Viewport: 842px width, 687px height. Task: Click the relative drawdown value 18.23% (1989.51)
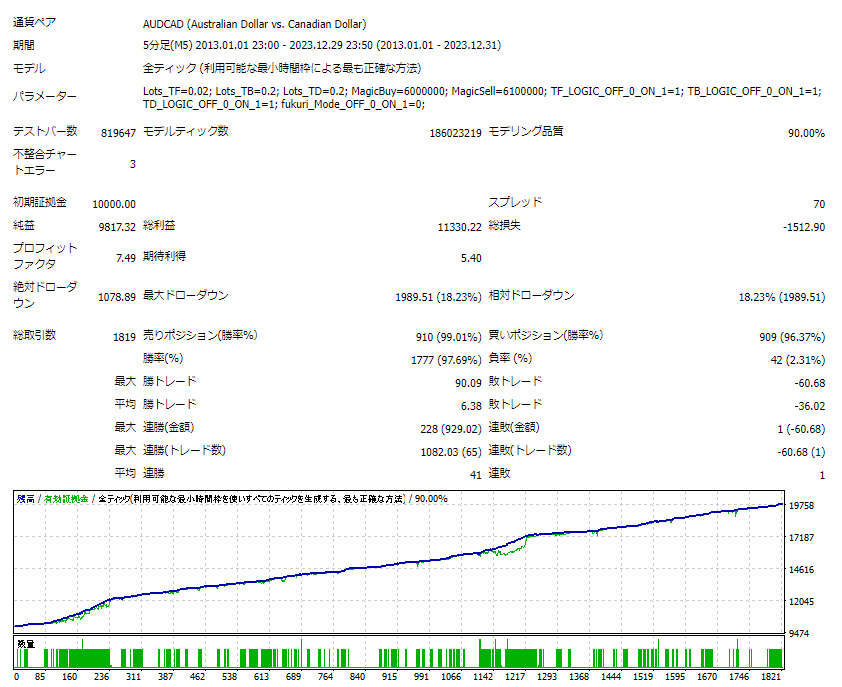782,297
